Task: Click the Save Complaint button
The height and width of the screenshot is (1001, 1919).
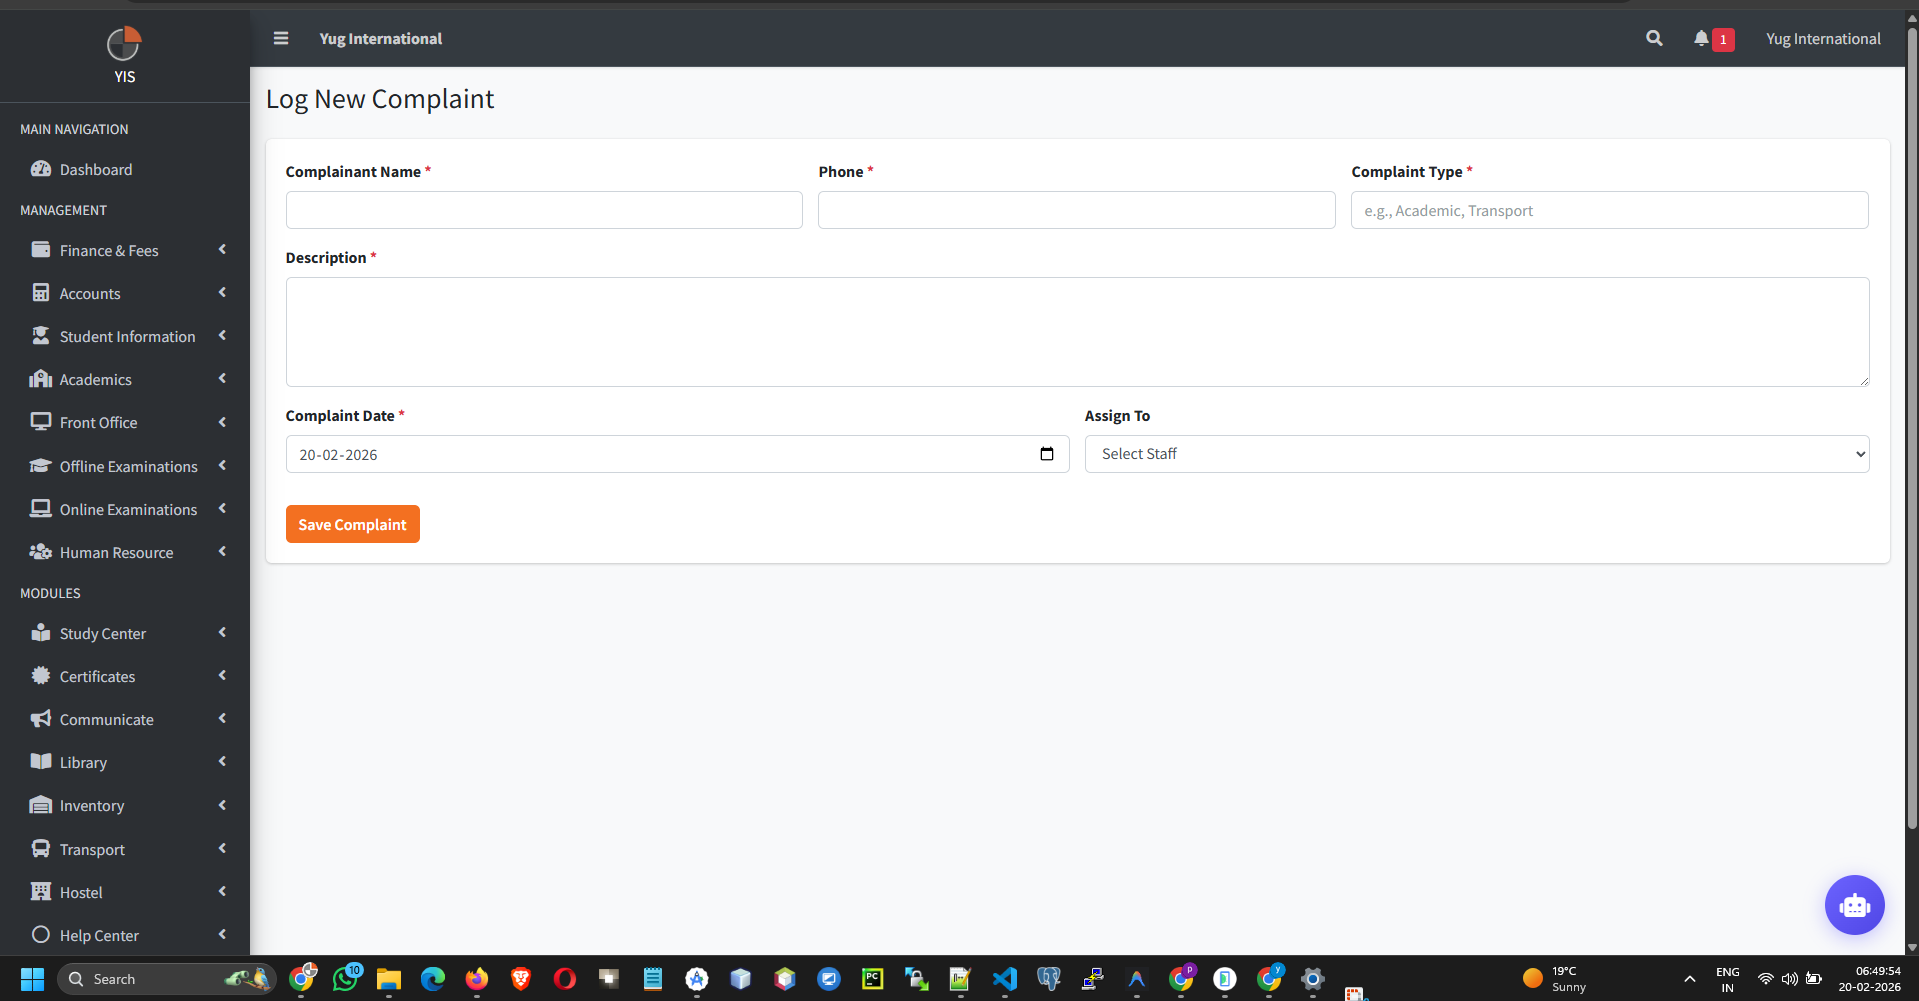Action: tap(352, 523)
